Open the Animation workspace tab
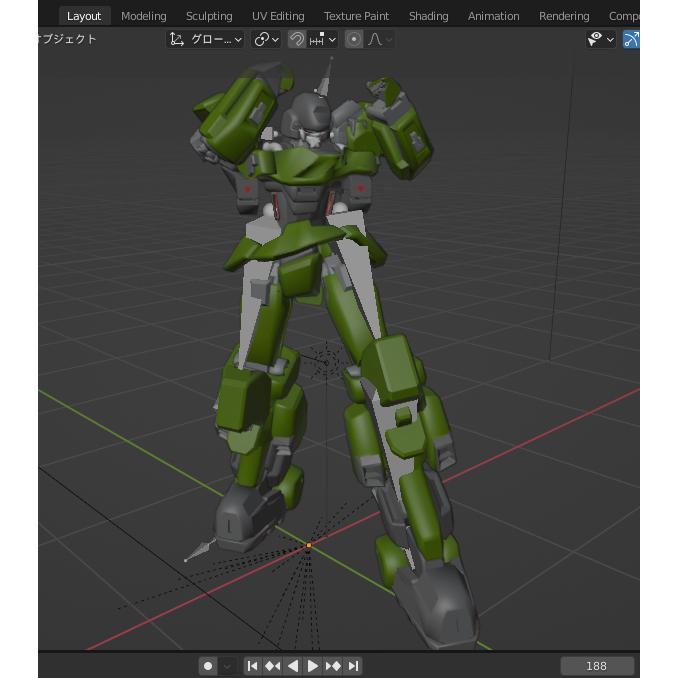678x678 pixels. pos(493,16)
